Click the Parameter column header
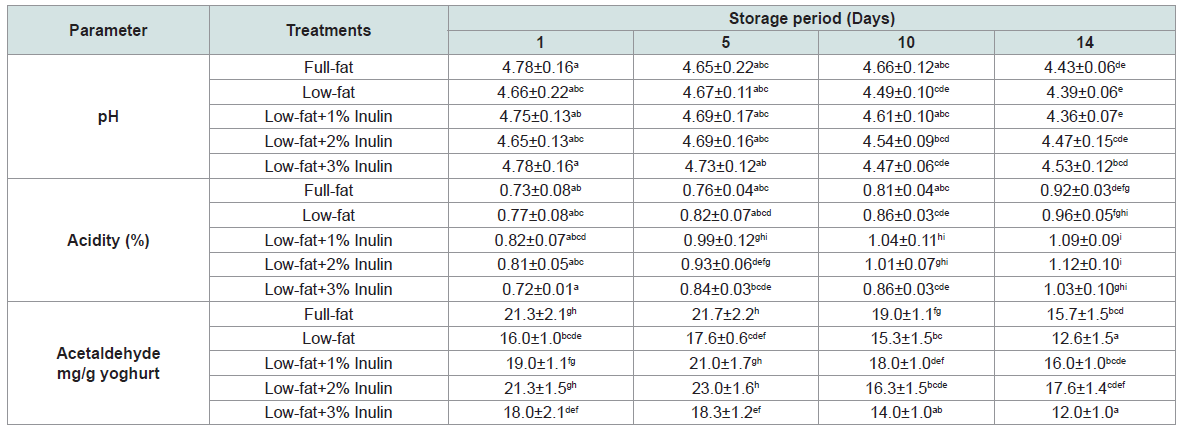Screen dimensions: 1192x432 pos(108,30)
